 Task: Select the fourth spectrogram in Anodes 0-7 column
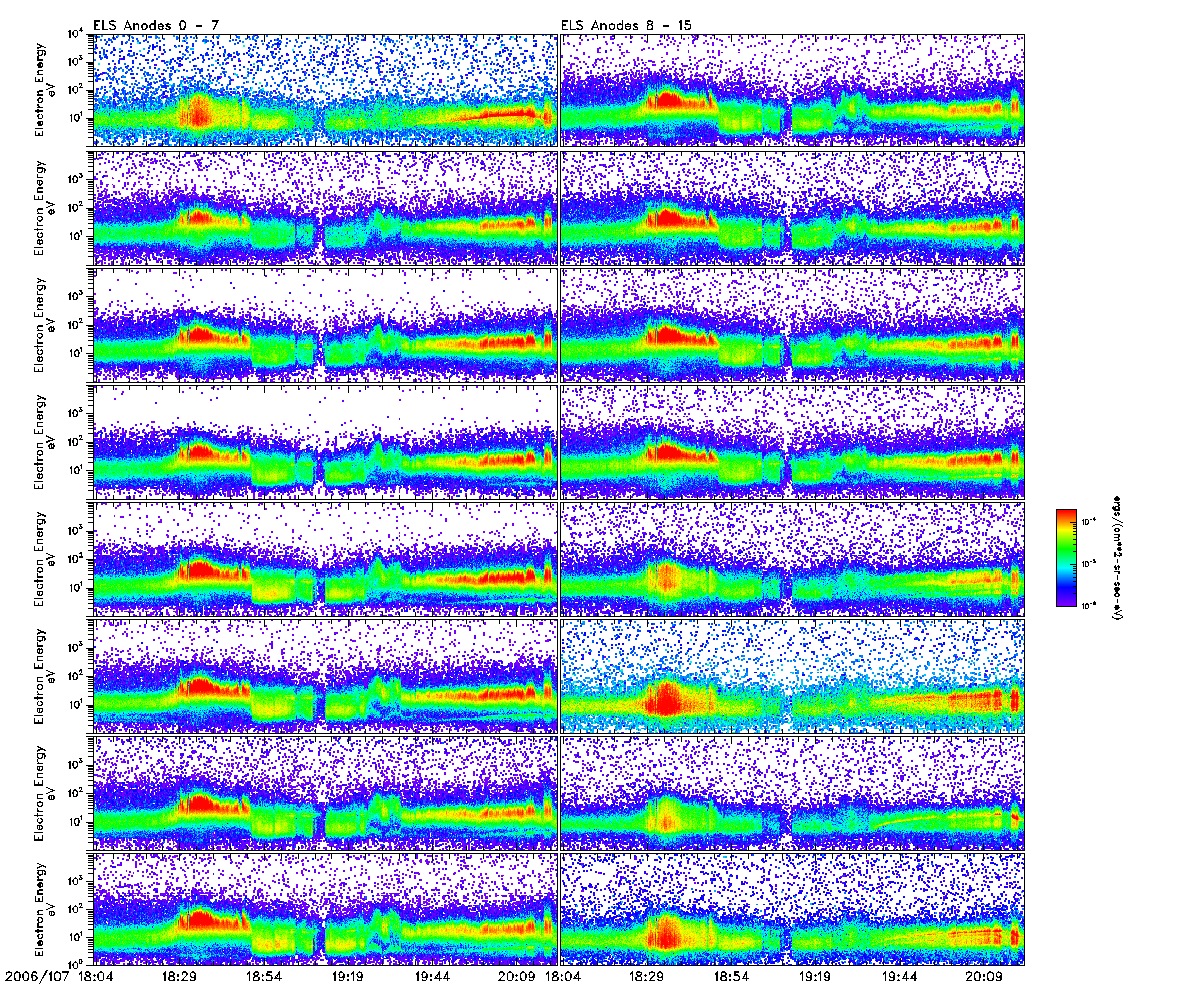(324, 440)
